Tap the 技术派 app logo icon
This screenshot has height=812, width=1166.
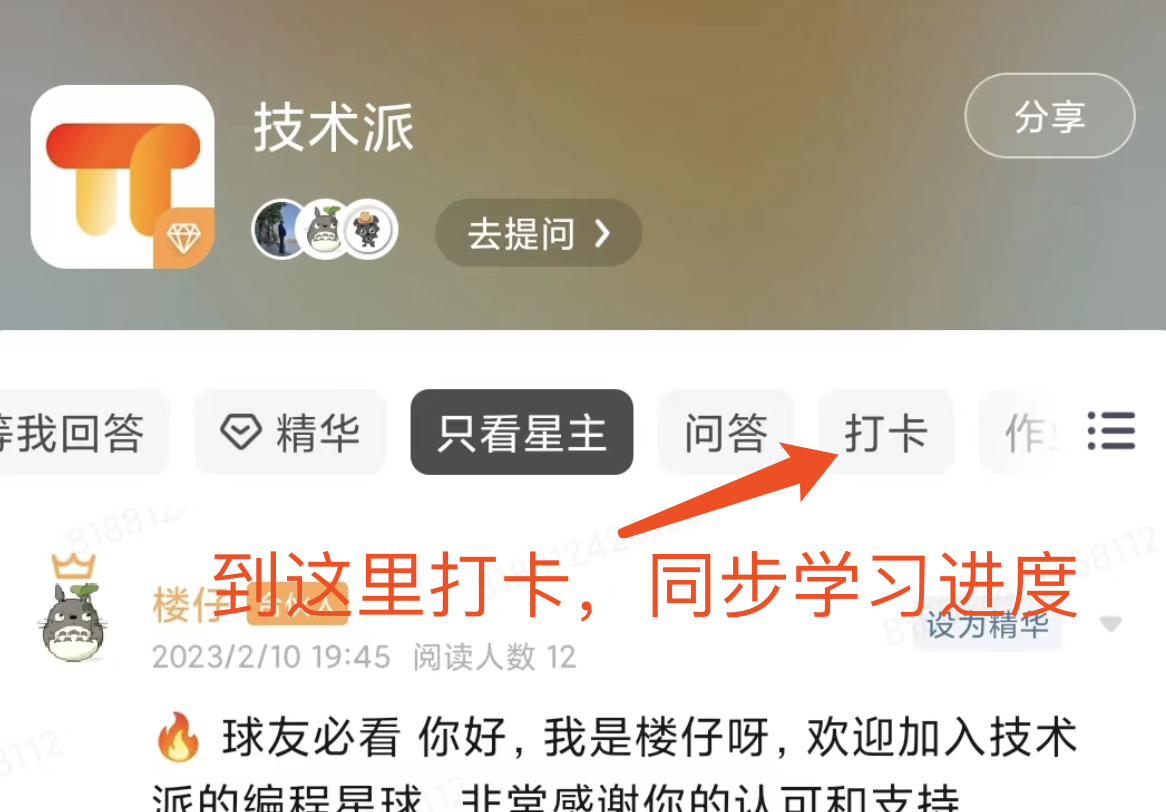point(123,177)
